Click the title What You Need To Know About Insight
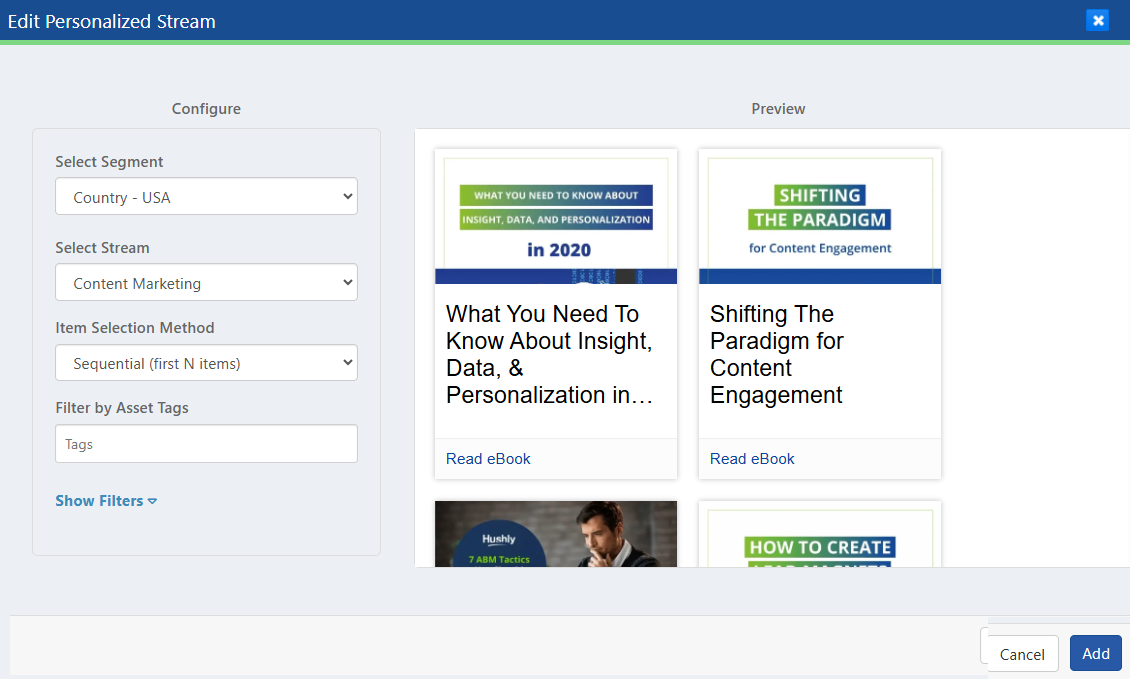The height and width of the screenshot is (679, 1130). click(x=549, y=354)
